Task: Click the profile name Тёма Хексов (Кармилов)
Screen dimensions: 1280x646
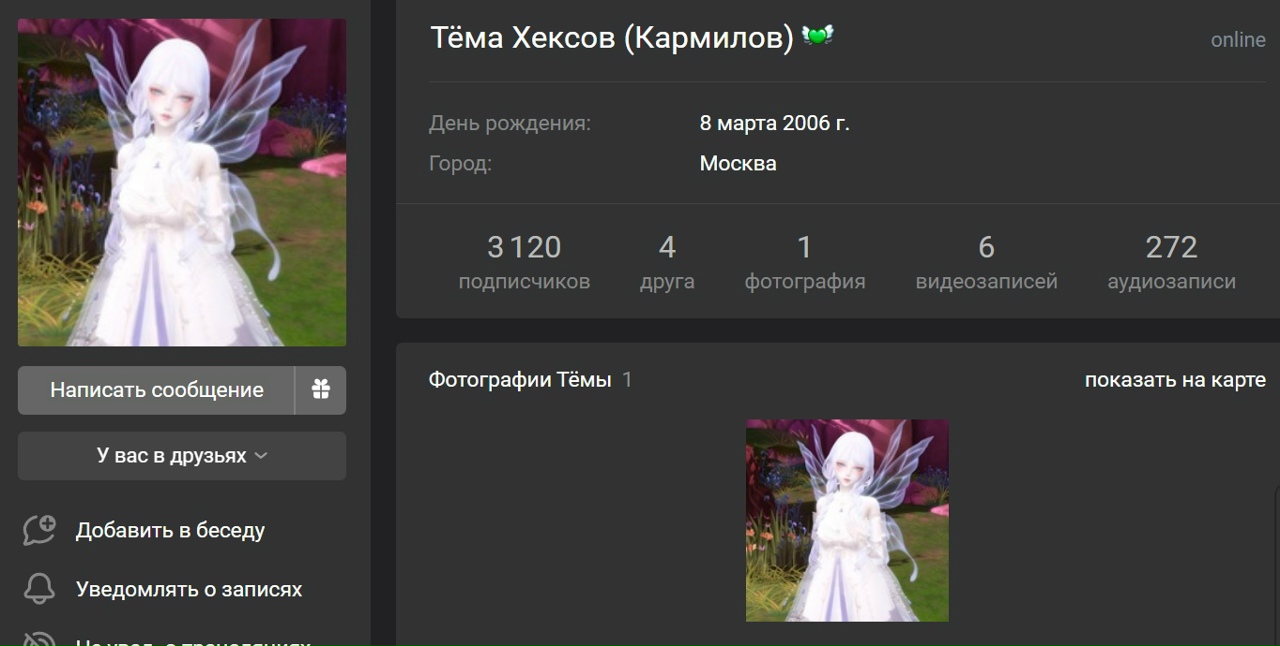Action: point(611,38)
